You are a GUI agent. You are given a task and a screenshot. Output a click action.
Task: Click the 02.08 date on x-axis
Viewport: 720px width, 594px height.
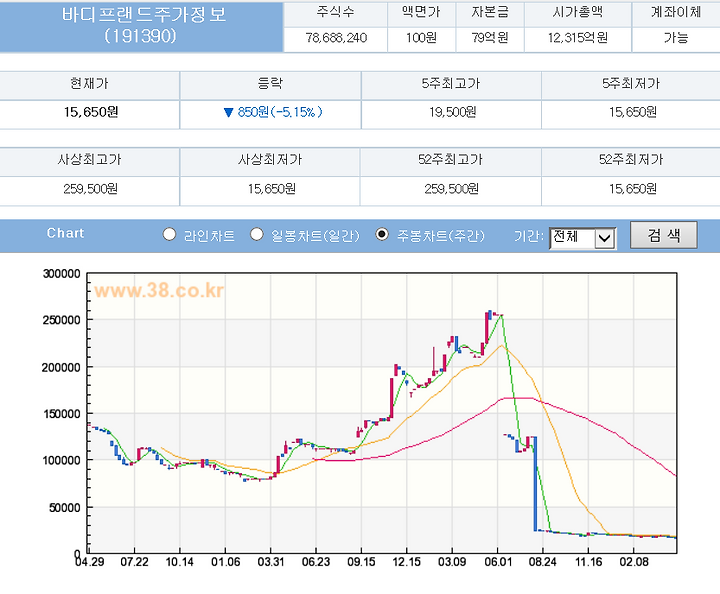click(634, 562)
